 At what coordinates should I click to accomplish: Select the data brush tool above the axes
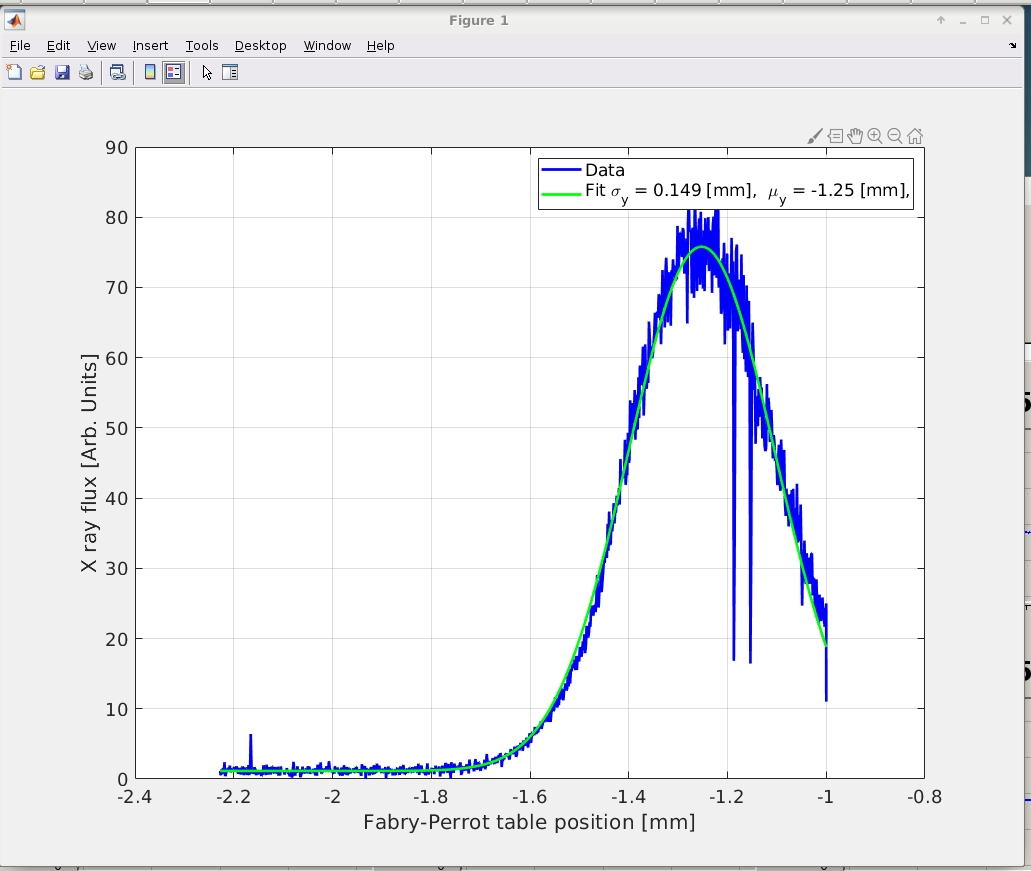pos(815,136)
